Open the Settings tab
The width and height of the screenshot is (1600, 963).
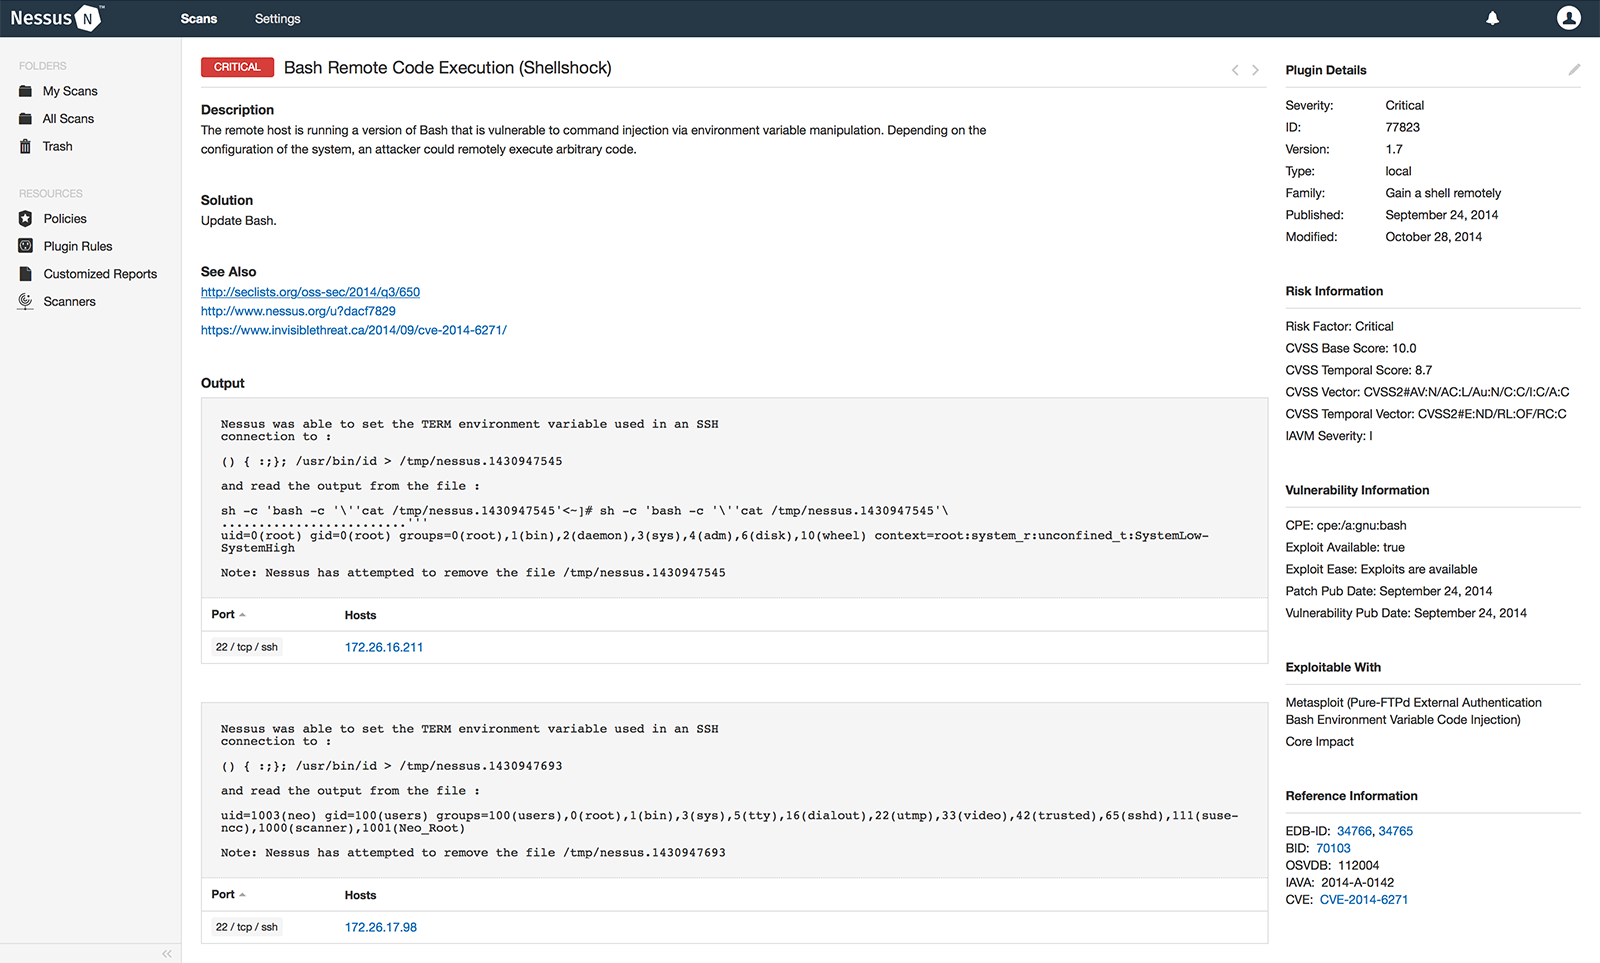(x=277, y=19)
